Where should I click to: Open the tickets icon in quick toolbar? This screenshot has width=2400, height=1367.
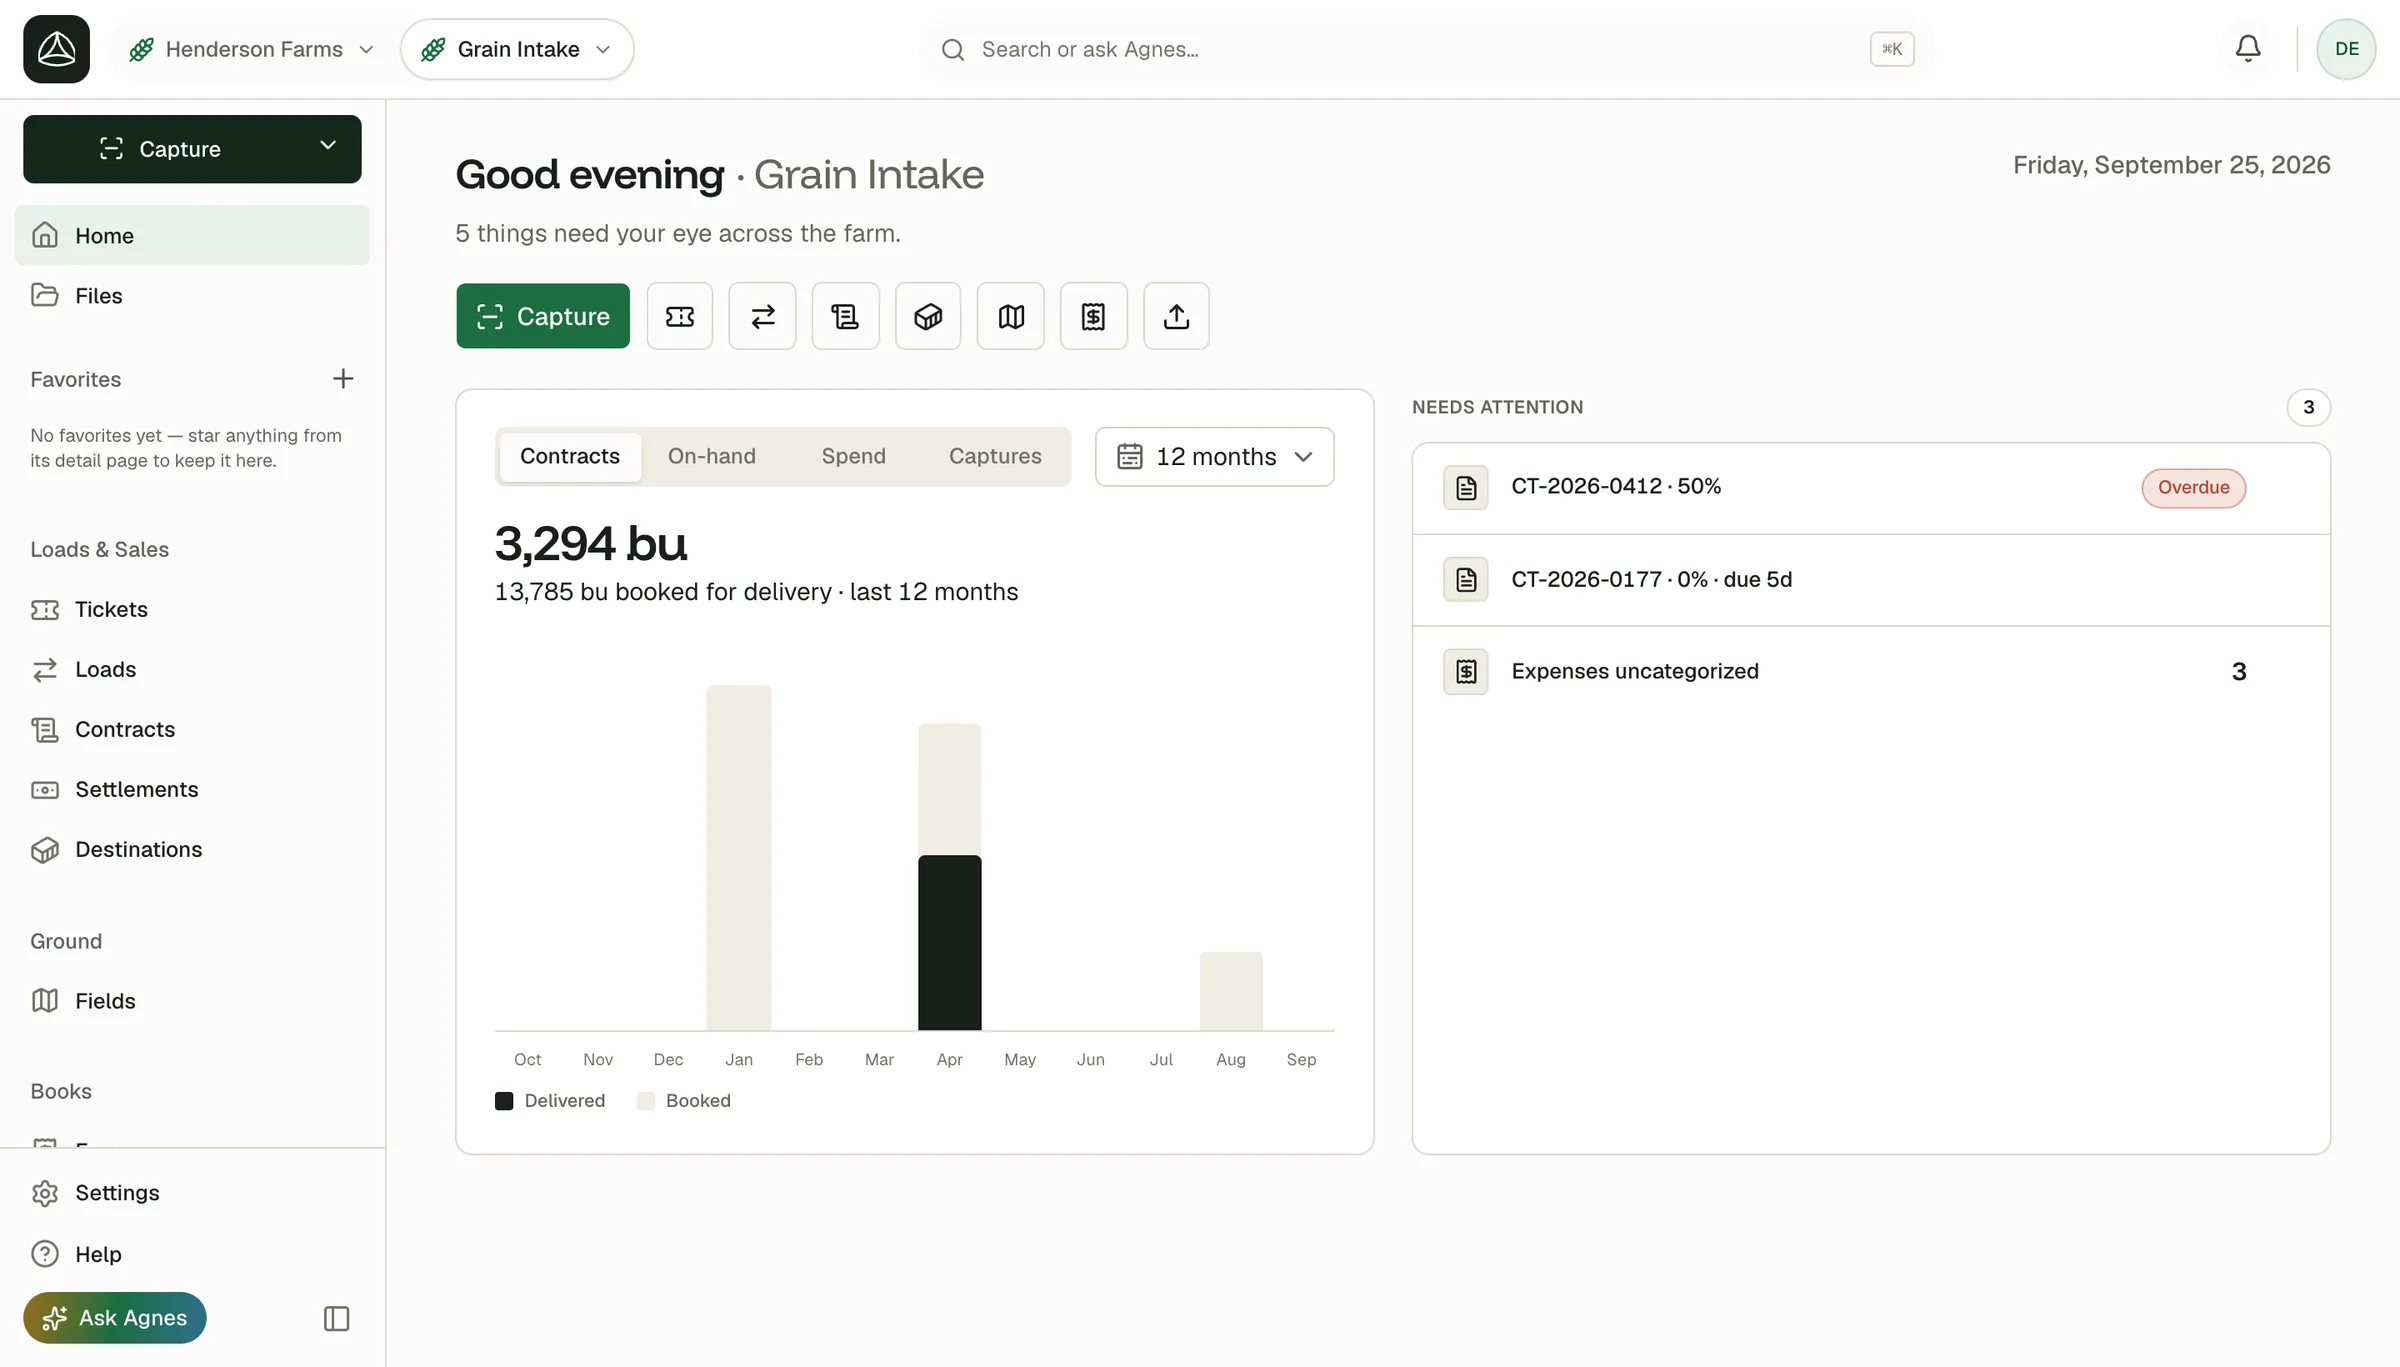[x=680, y=316]
